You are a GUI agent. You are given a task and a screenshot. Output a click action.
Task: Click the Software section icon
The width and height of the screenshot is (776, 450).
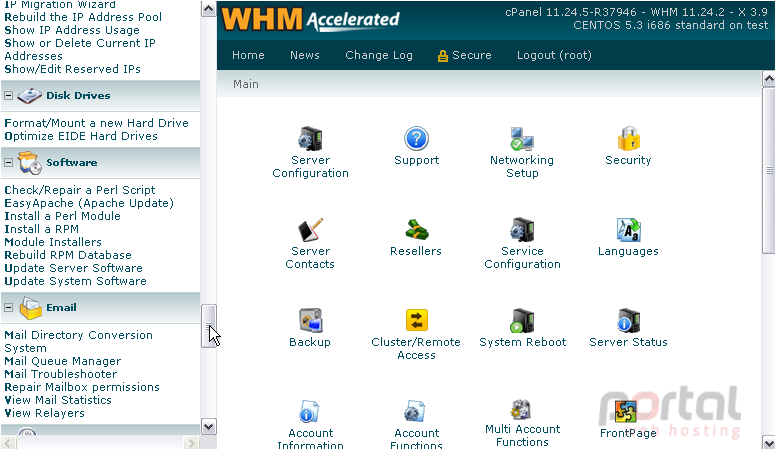[x=30, y=163]
